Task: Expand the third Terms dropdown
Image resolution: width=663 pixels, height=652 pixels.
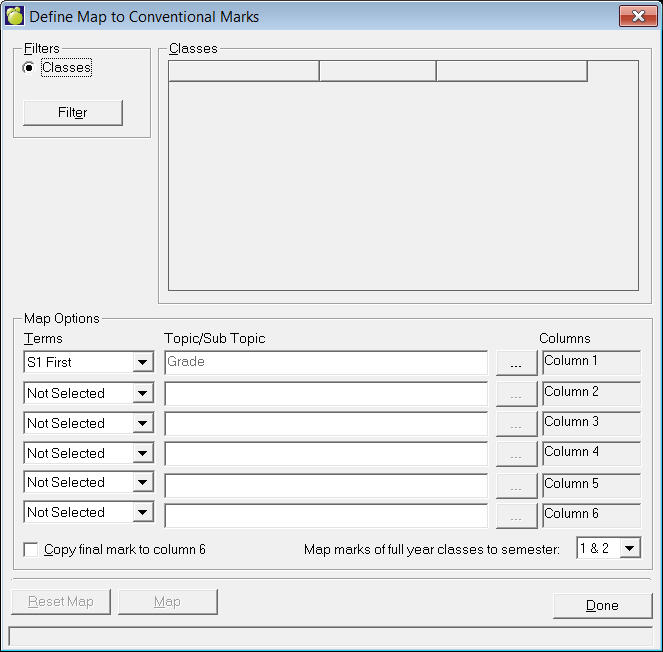Action: tap(143, 424)
